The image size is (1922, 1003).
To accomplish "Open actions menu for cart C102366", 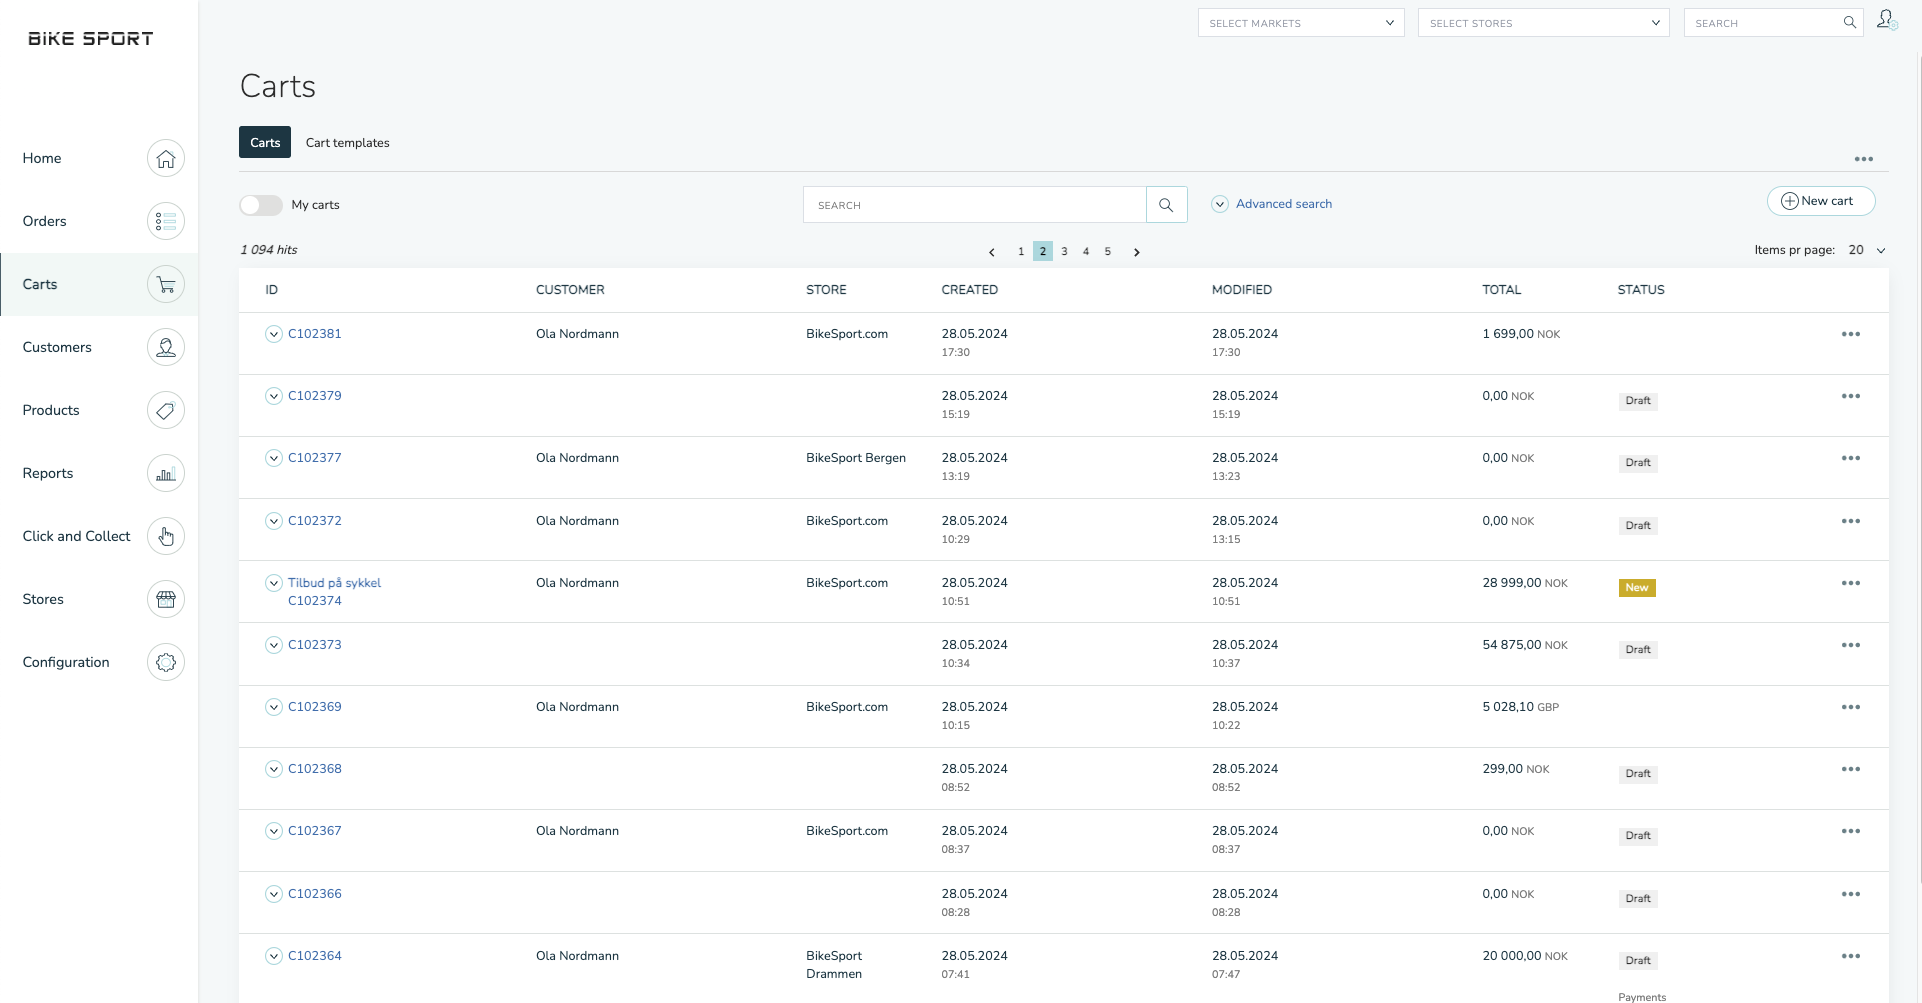I will (x=1850, y=894).
